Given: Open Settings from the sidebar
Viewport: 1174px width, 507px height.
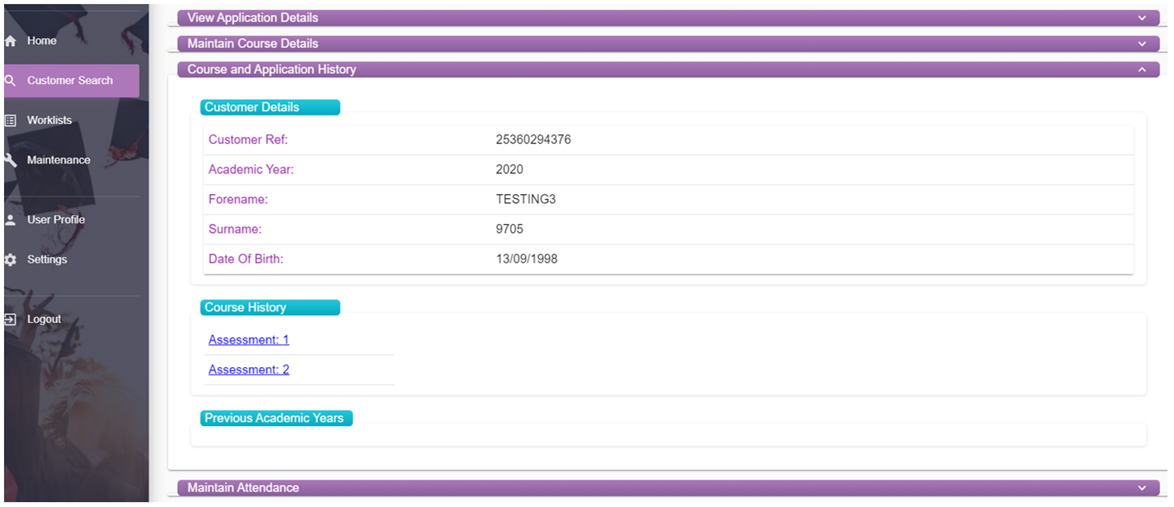Looking at the screenshot, I should (x=47, y=260).
